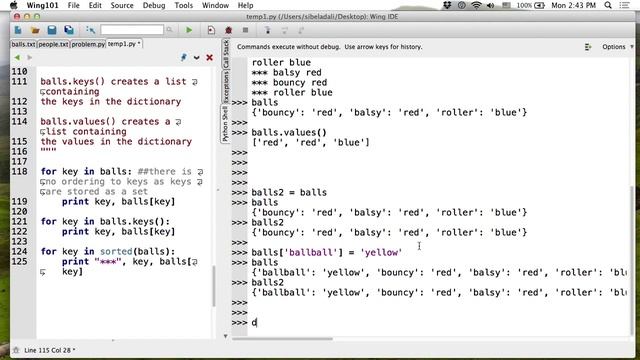
Task: Select the Python Shell vertical tab
Action: point(225,123)
